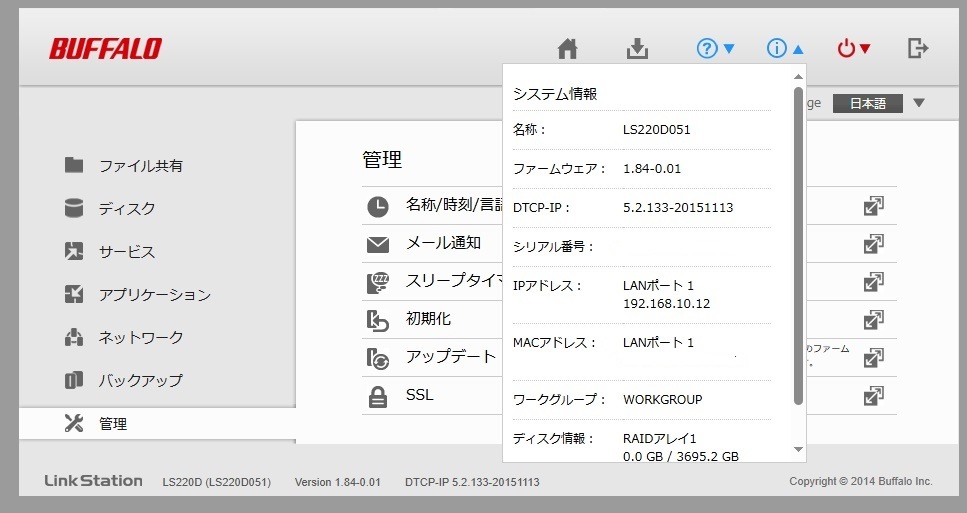Click the 0.0 GB / 3695.2 GB value

[681, 456]
